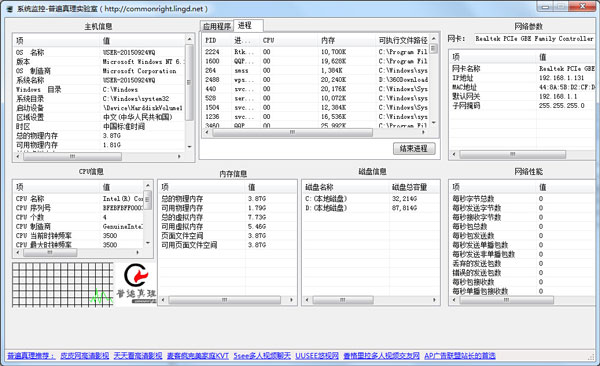Image resolution: width=600 pixels, height=366 pixels.
Task: Click the 普遍真理 logo image
Action: 136,283
